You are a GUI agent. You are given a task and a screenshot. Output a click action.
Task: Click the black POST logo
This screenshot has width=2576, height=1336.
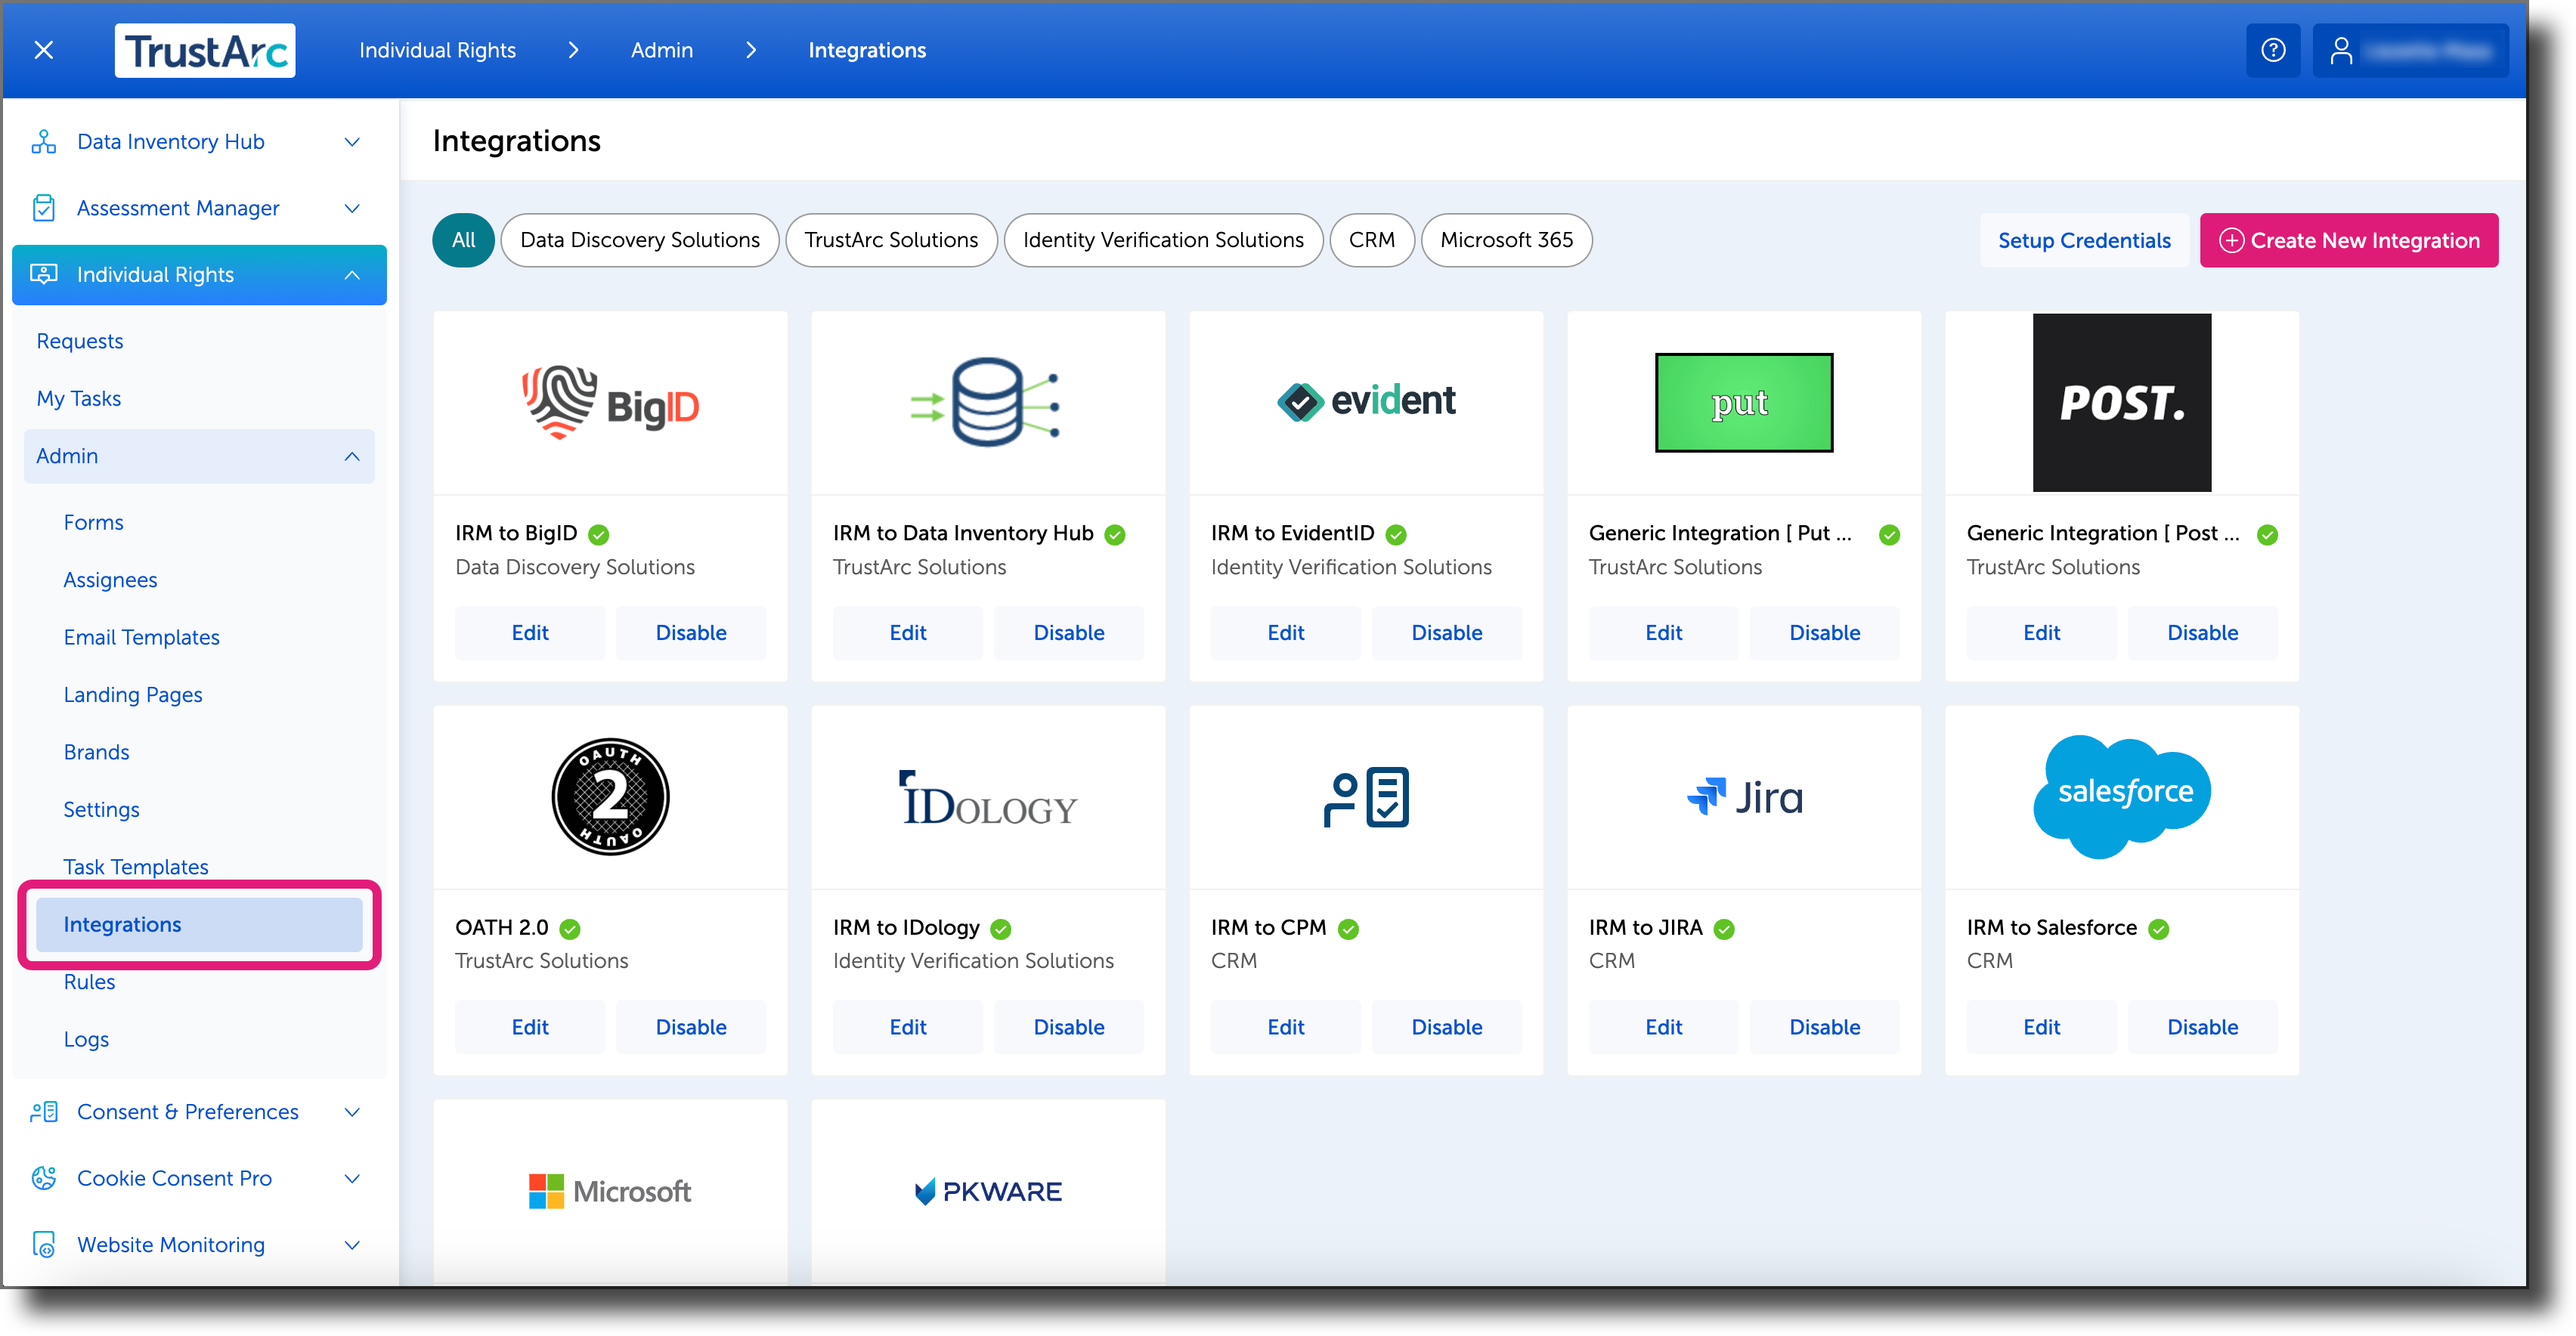2122,402
